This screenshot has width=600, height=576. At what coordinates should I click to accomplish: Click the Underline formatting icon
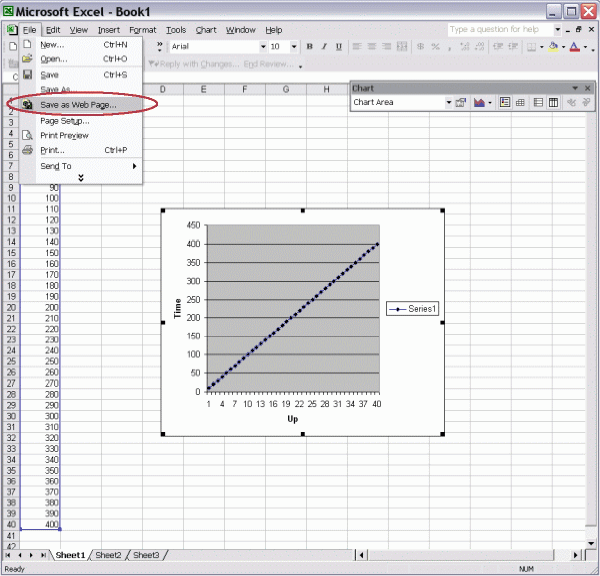(339, 47)
